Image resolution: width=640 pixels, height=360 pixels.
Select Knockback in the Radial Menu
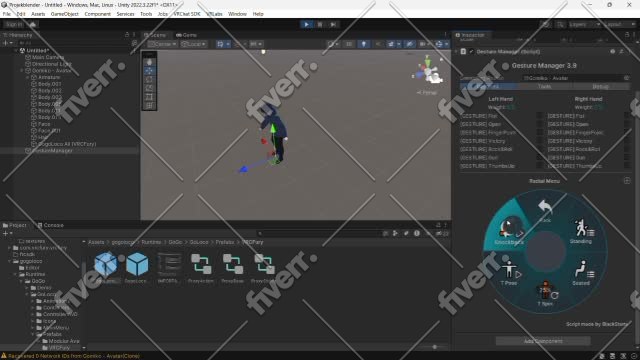509,231
